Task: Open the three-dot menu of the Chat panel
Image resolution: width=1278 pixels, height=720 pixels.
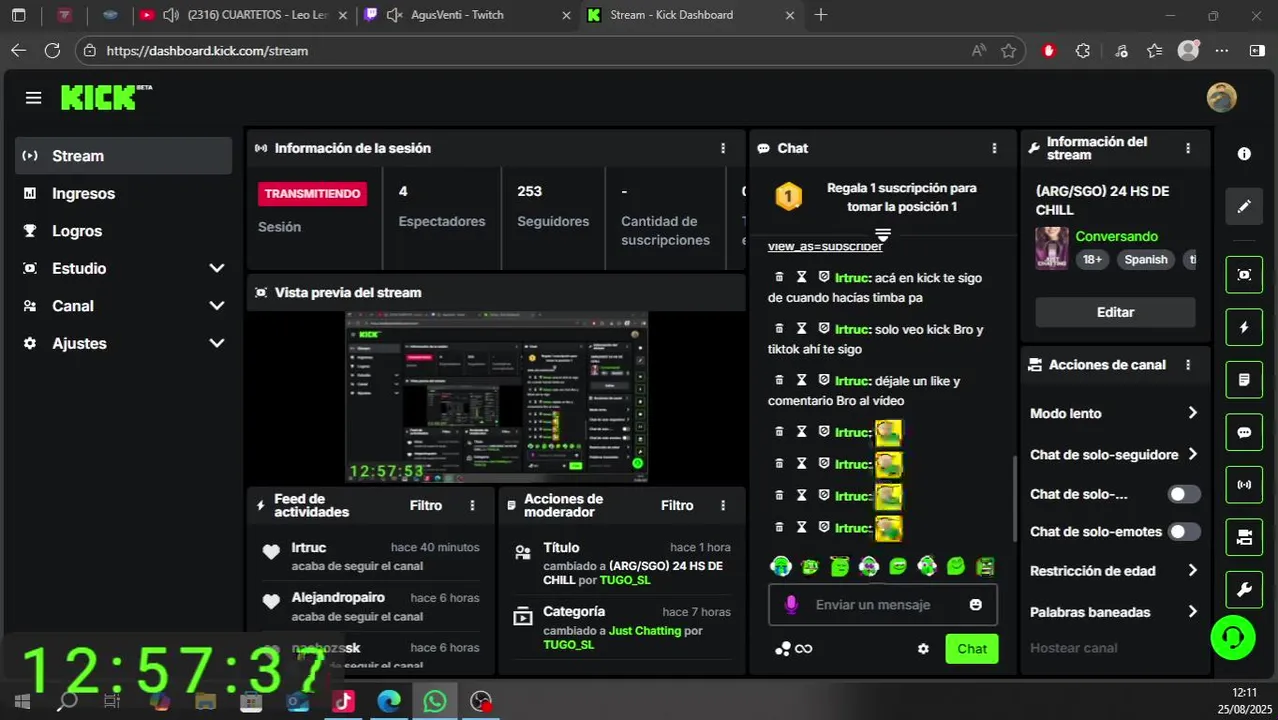Action: tap(994, 148)
